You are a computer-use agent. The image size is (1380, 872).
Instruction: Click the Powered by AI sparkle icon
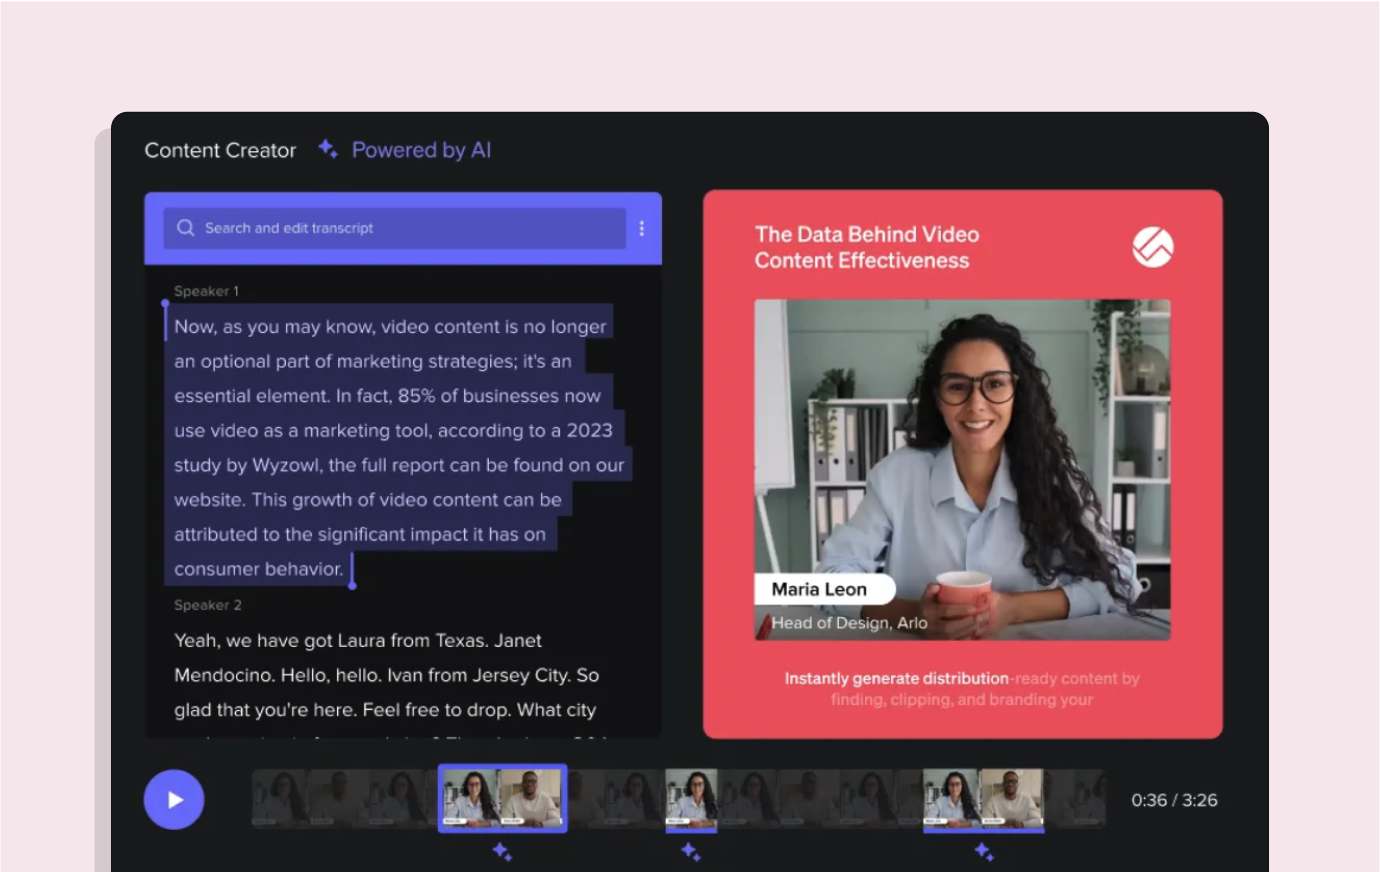(327, 148)
